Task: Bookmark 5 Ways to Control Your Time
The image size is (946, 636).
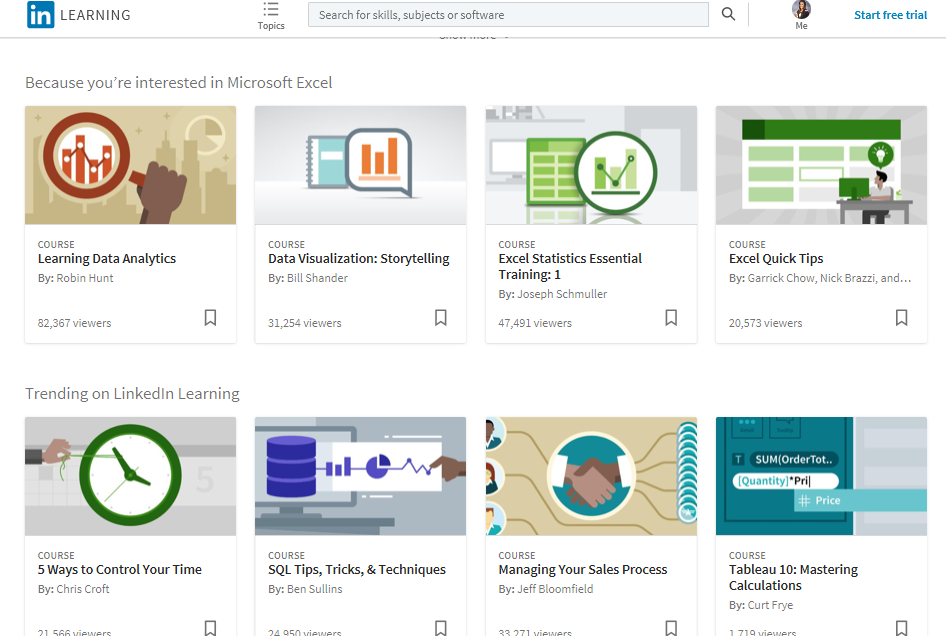Action: 210,628
